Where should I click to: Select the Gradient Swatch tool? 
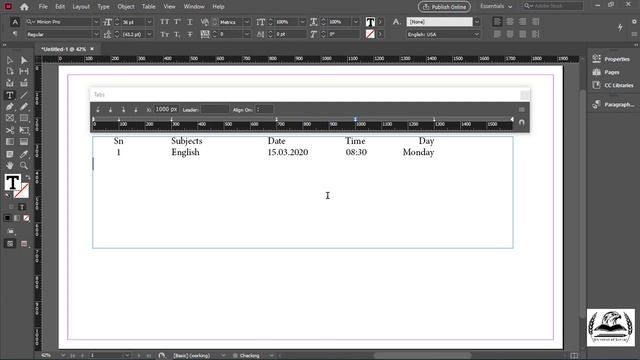pos(10,142)
